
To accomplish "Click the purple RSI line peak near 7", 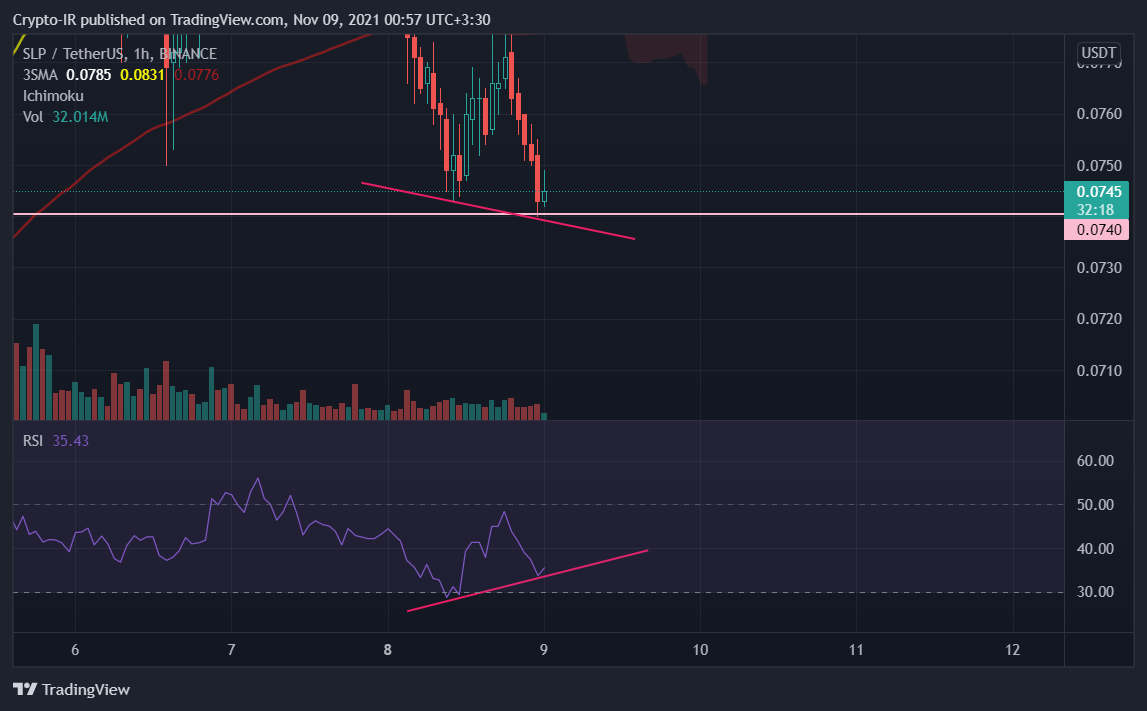I will 257,480.
